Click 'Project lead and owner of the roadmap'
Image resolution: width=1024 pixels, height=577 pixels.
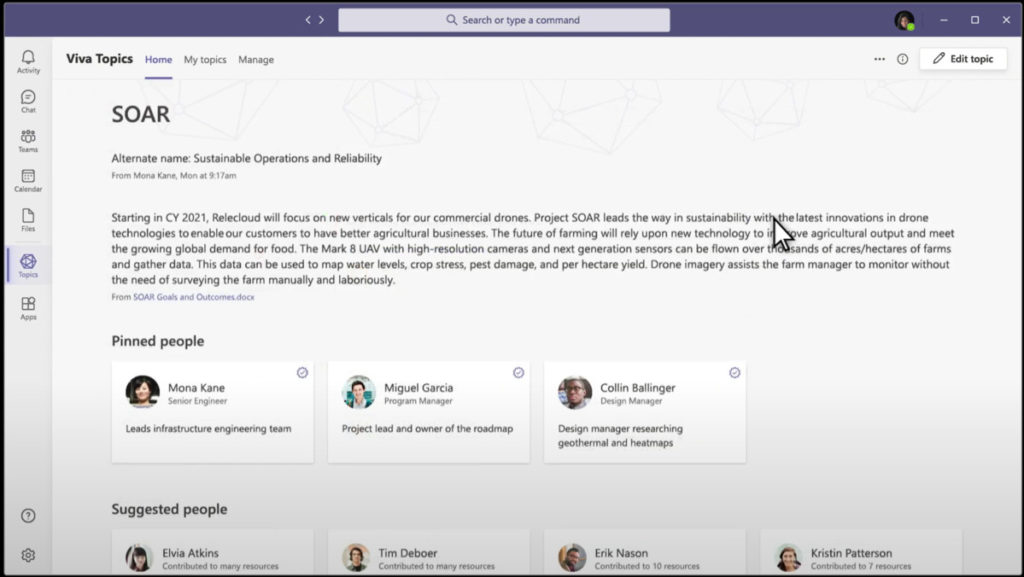[427, 429]
